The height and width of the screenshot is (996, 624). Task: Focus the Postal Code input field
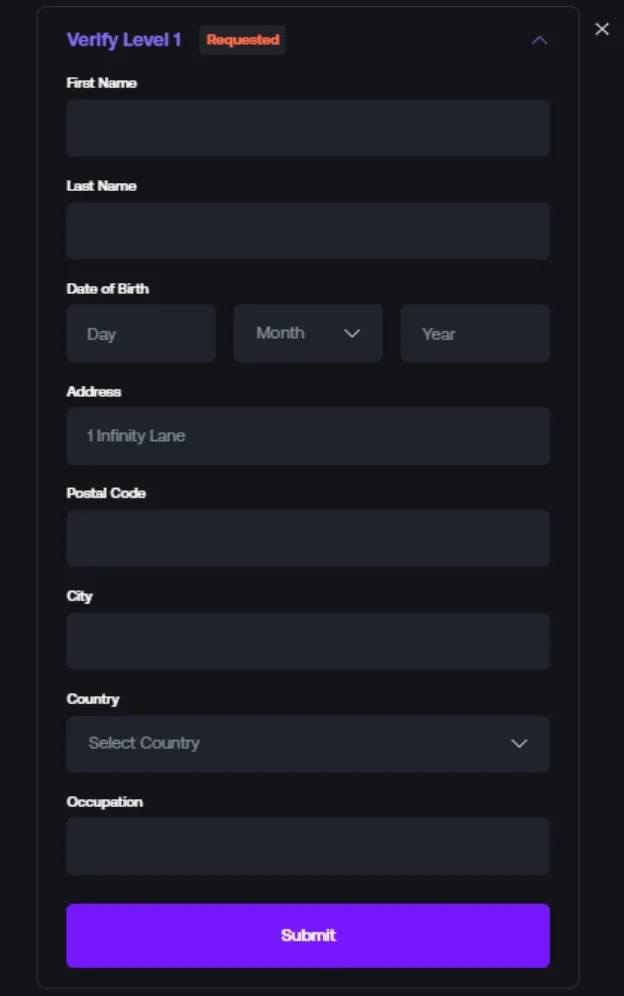(x=307, y=538)
